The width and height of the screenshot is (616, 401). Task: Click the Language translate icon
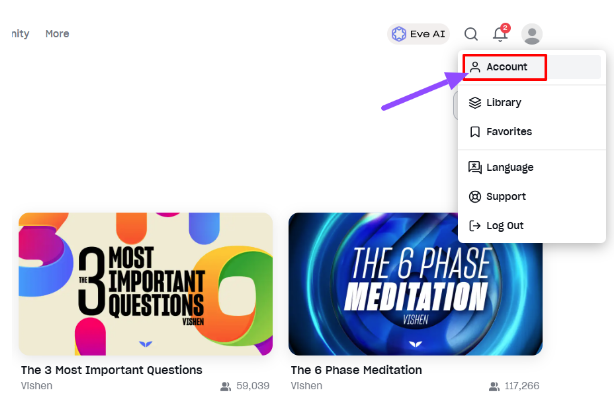tap(475, 168)
